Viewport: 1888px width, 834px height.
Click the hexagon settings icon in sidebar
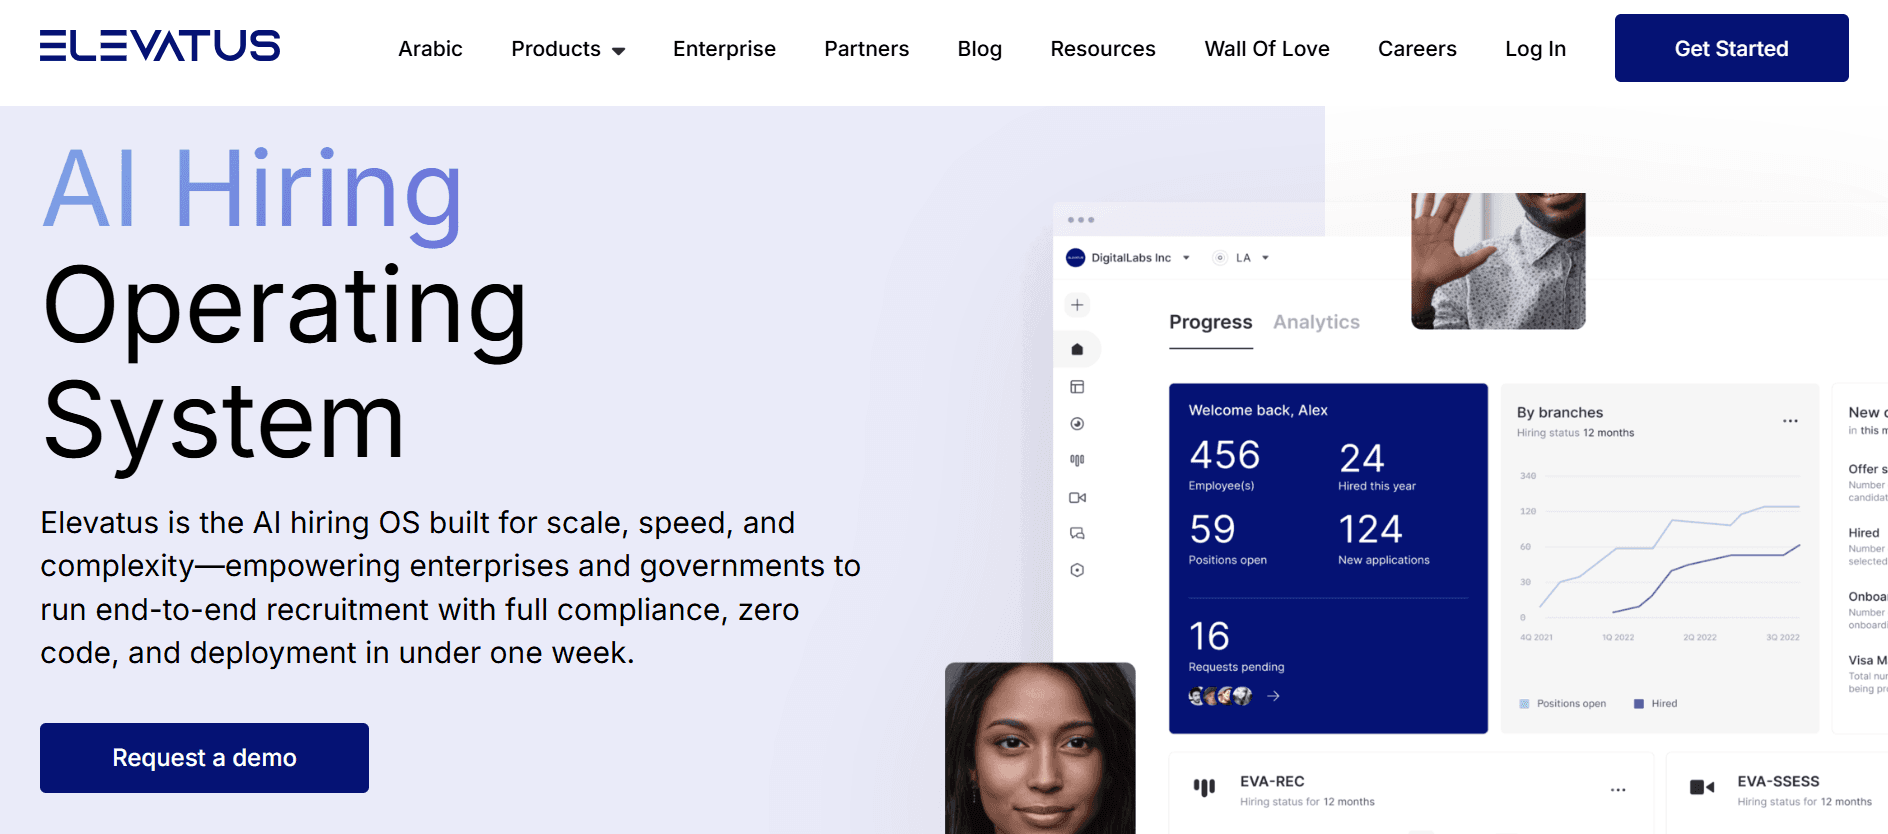(x=1077, y=570)
